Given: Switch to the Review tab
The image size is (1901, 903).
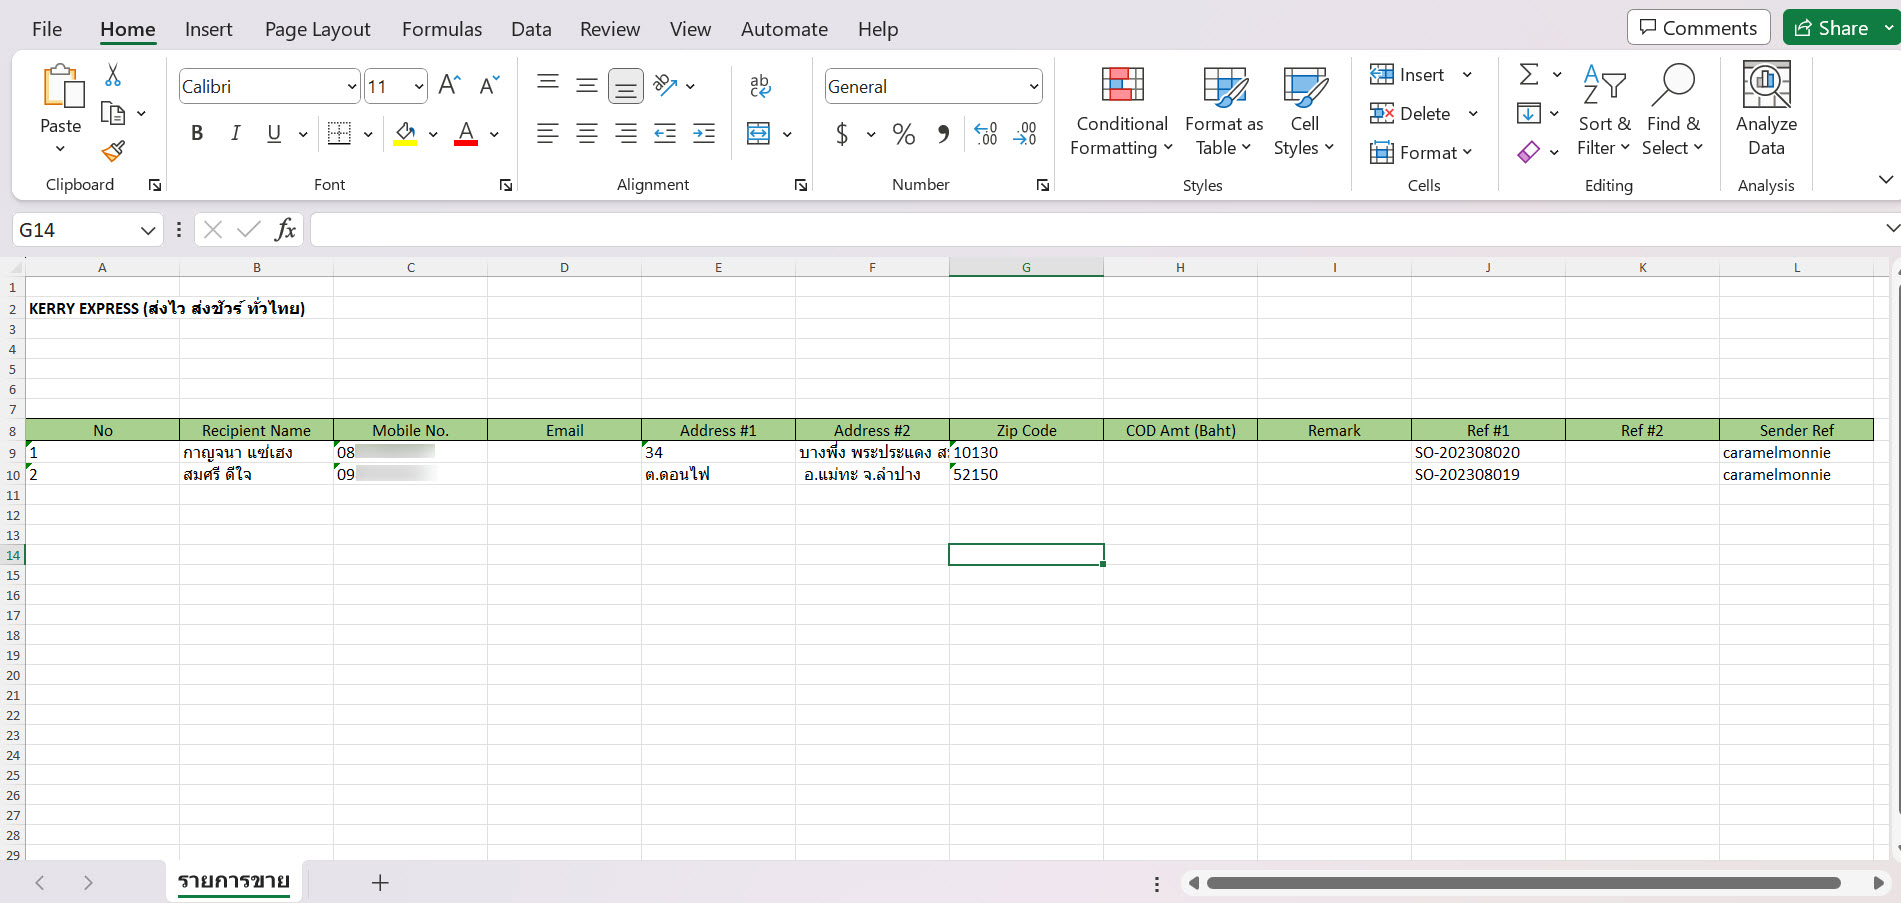Looking at the screenshot, I should (x=610, y=29).
